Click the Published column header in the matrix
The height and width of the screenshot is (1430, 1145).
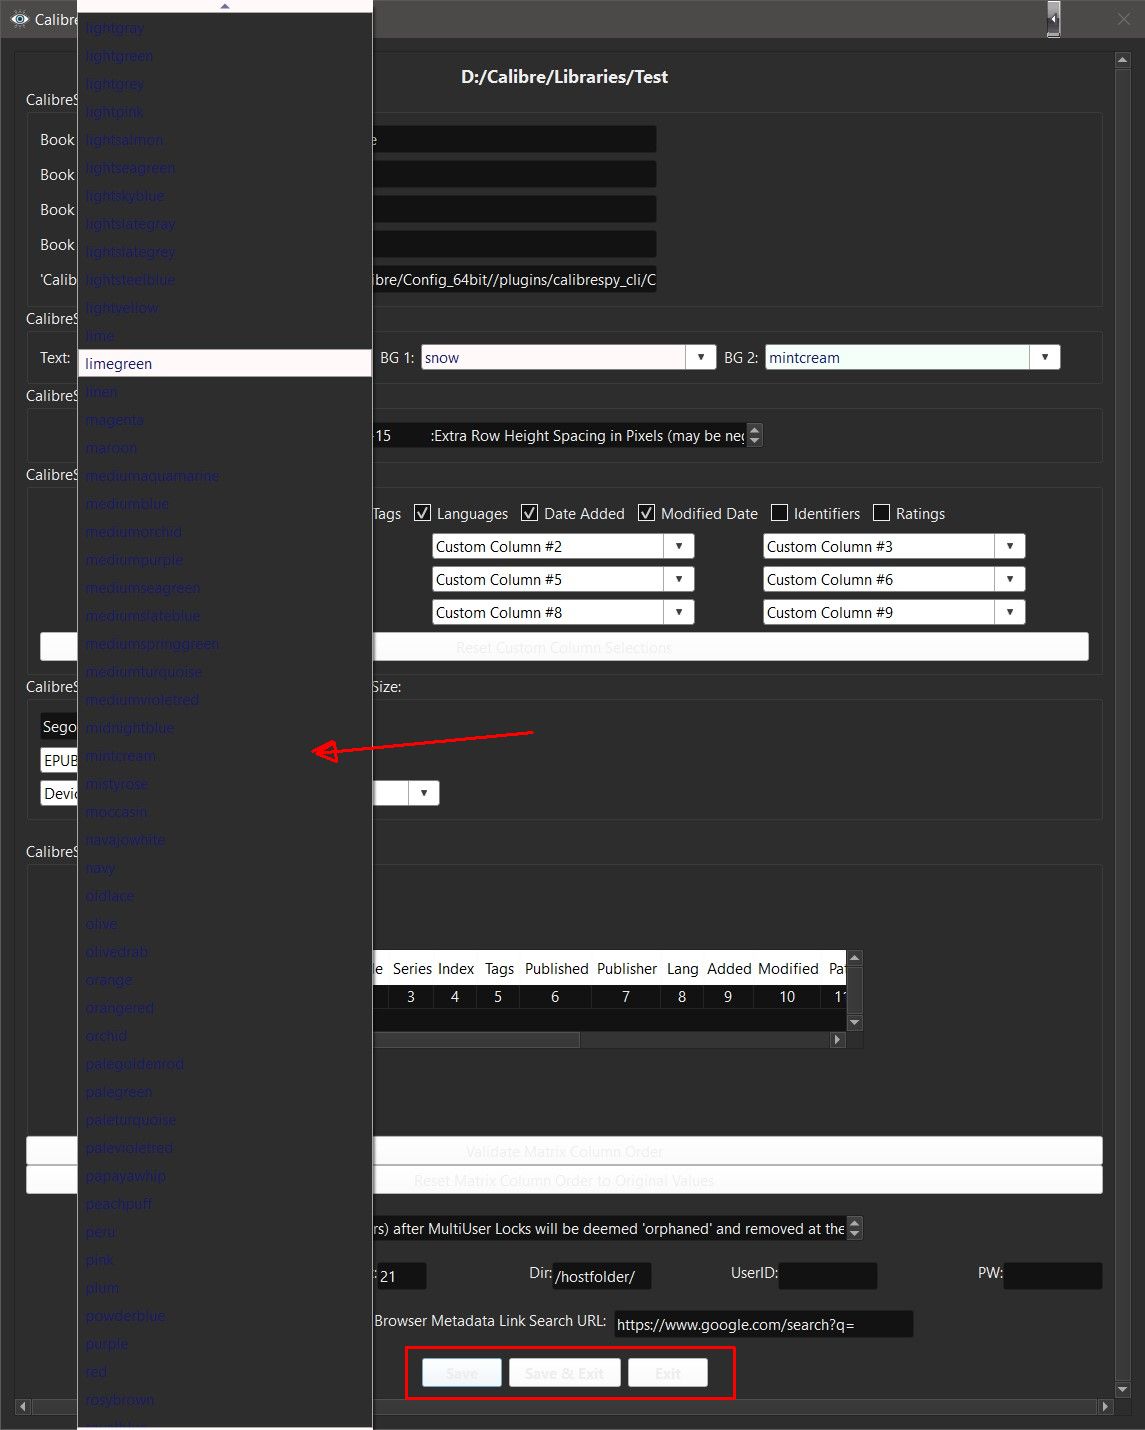[x=556, y=968]
